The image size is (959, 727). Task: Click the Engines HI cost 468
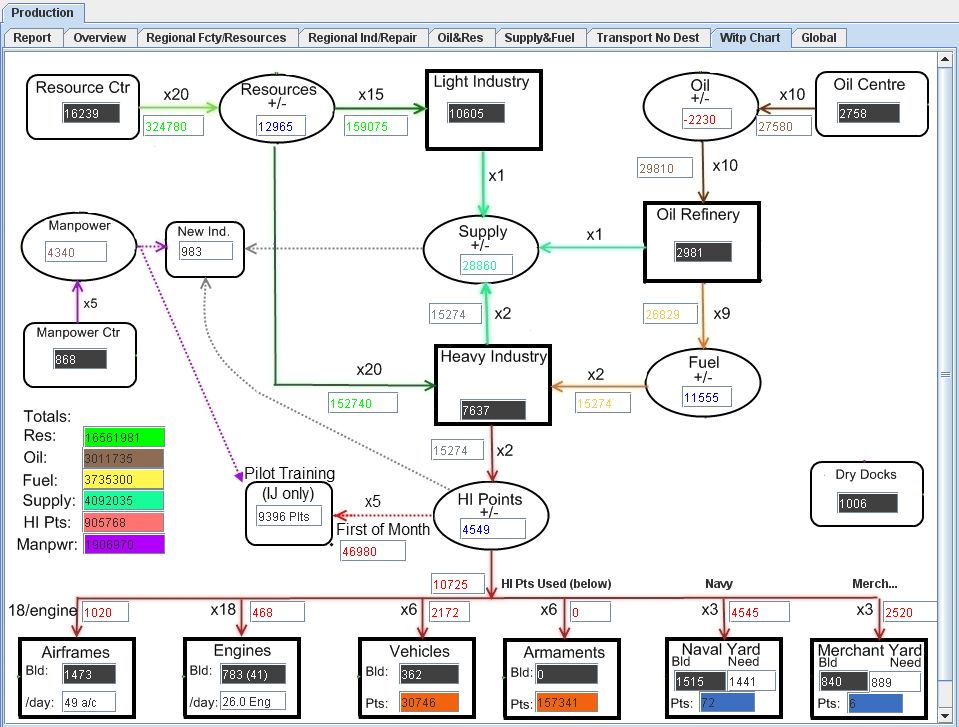(x=277, y=612)
